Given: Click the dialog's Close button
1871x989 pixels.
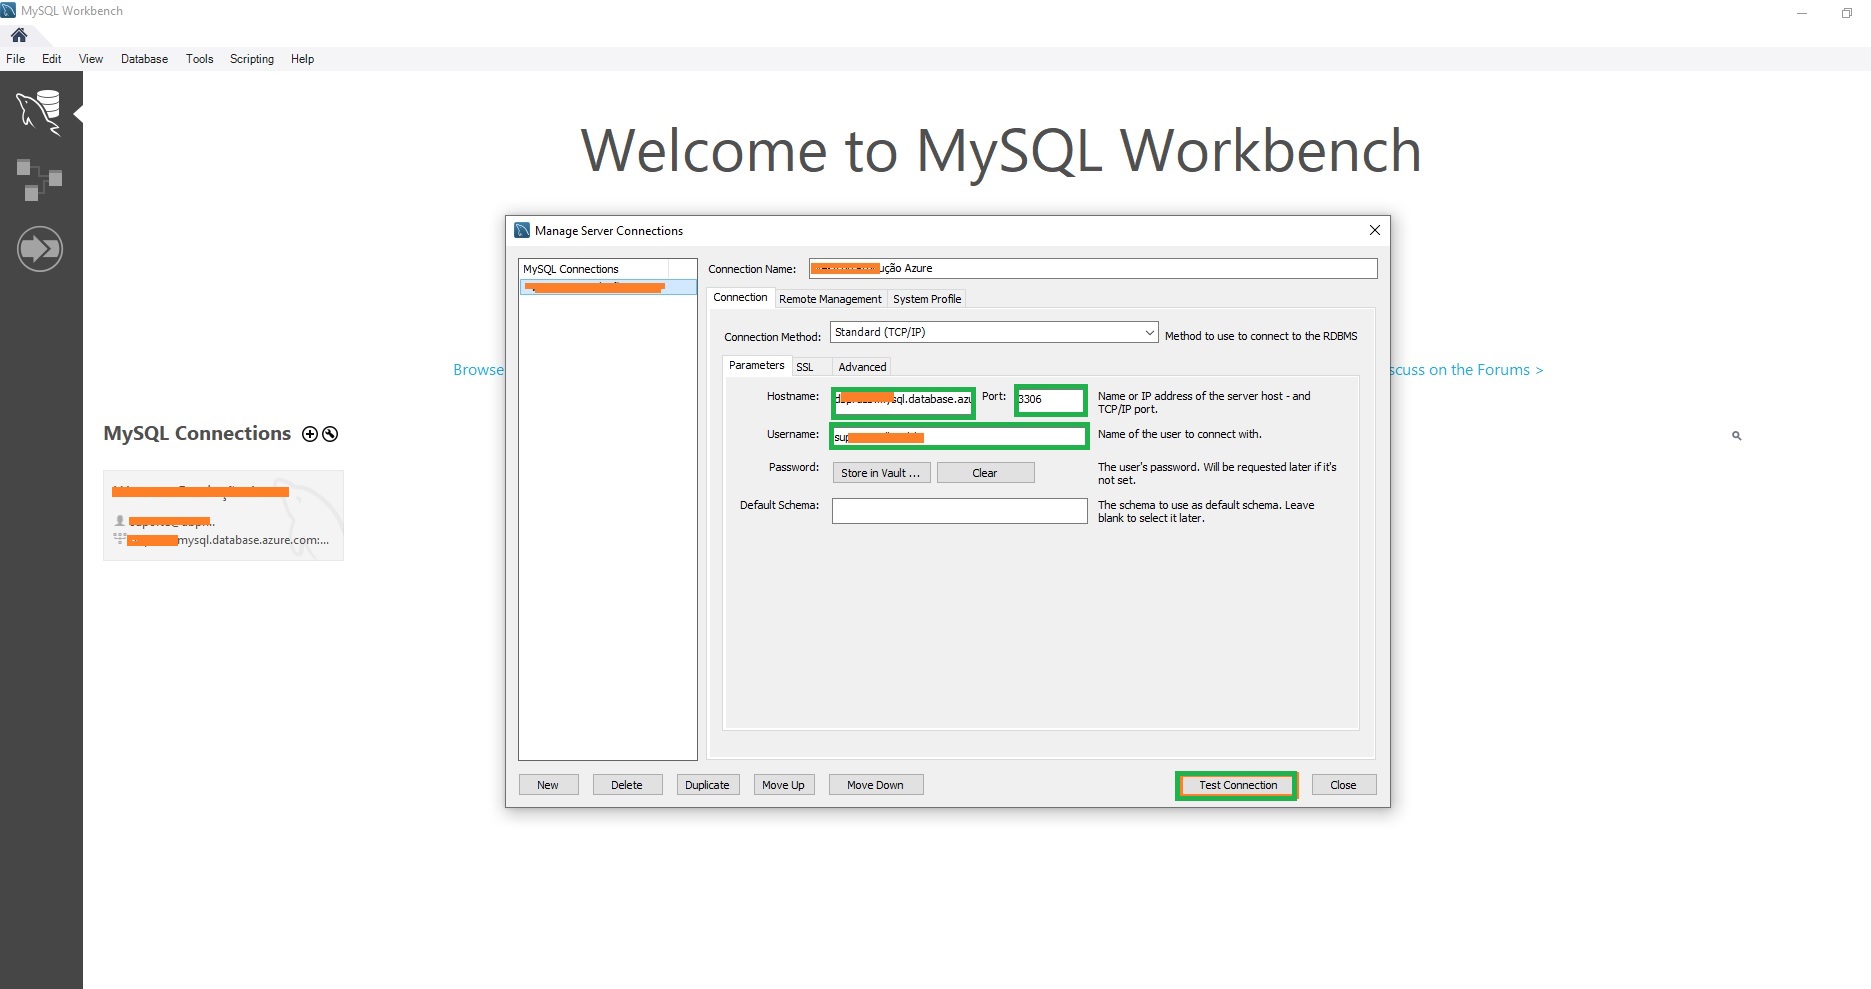Looking at the screenshot, I should (x=1343, y=785).
